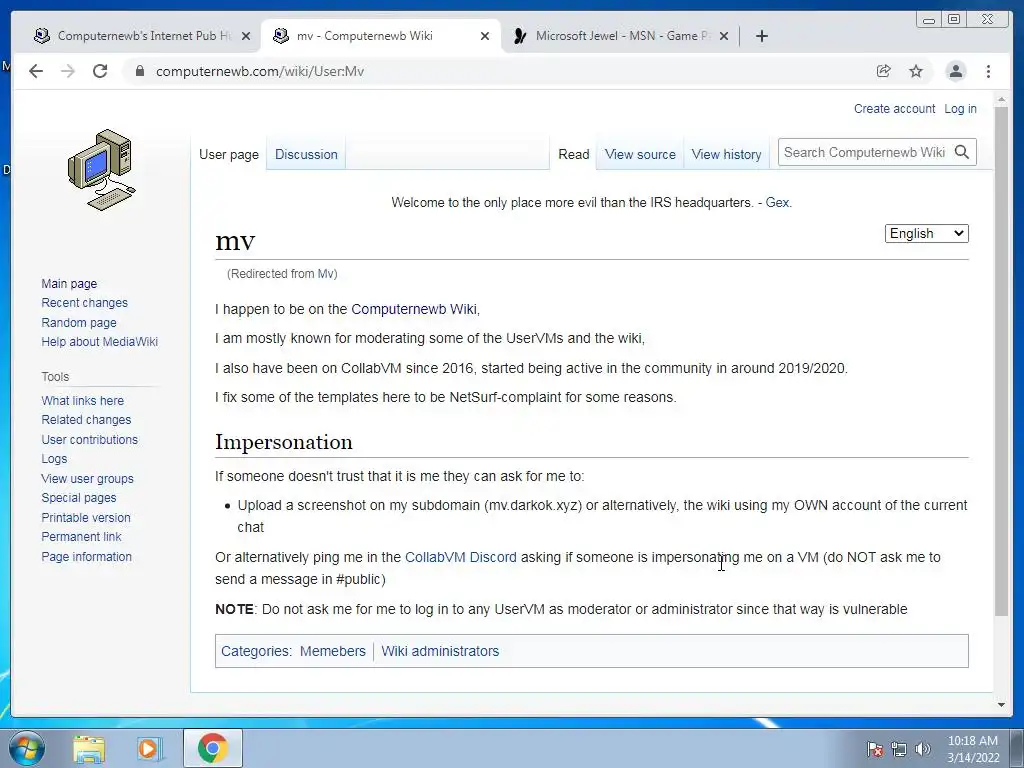Open the CollabVM Discord link
The height and width of the screenshot is (768, 1024).
point(460,557)
